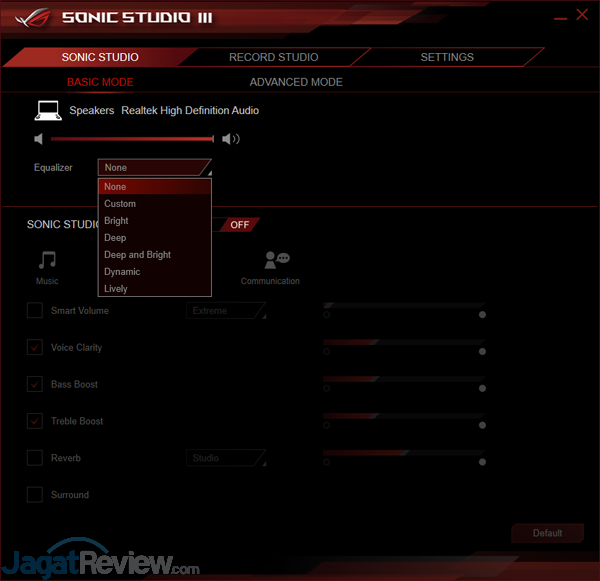Click the Reverb level slider

tap(404, 453)
